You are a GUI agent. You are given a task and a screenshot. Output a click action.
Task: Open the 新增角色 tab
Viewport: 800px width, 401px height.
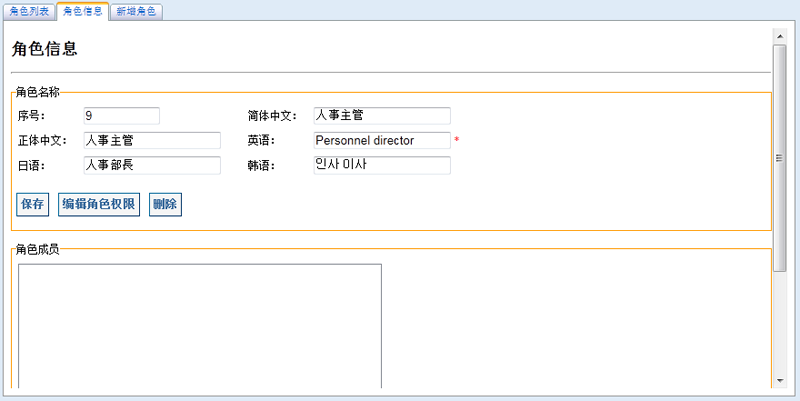click(136, 12)
